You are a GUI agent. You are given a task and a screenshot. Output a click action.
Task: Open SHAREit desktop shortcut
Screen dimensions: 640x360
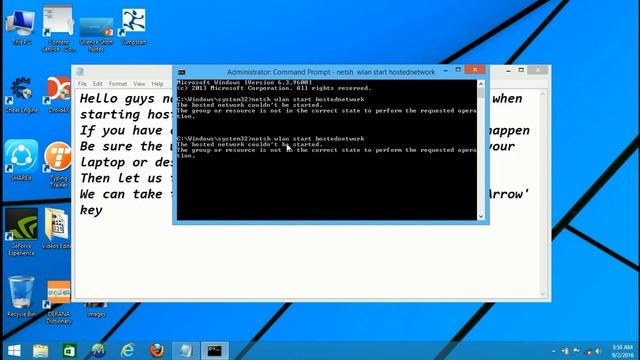21,160
